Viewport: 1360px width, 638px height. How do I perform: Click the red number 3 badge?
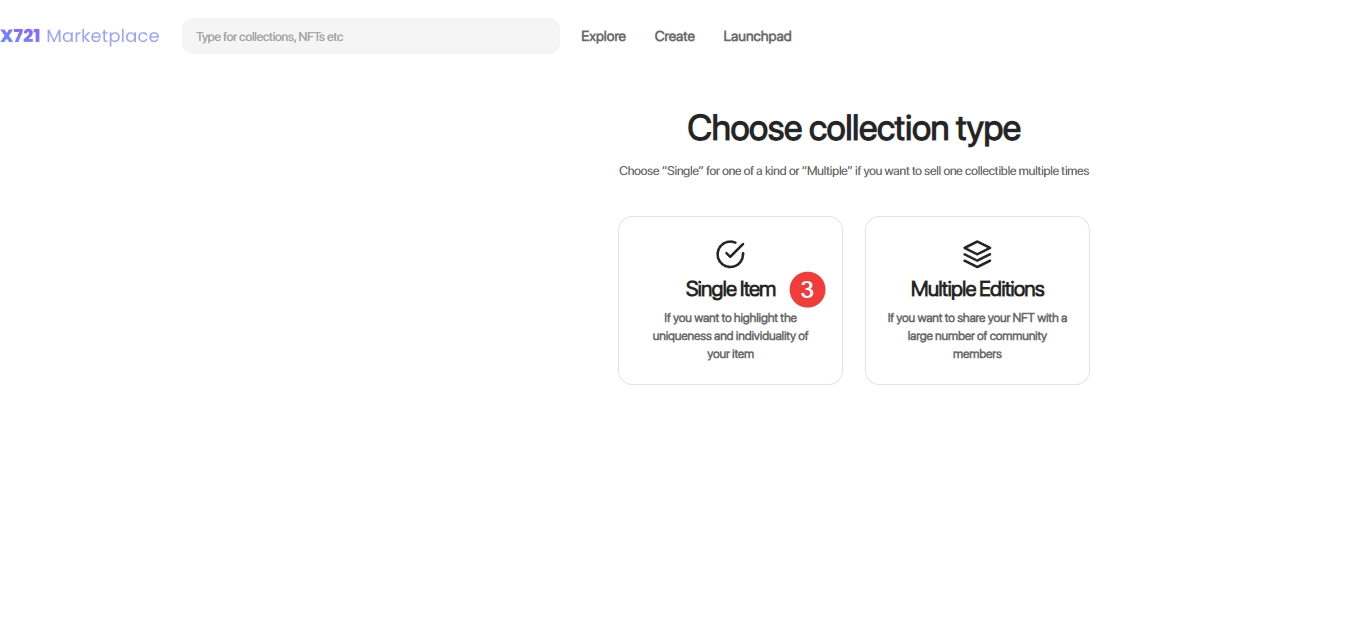point(807,290)
